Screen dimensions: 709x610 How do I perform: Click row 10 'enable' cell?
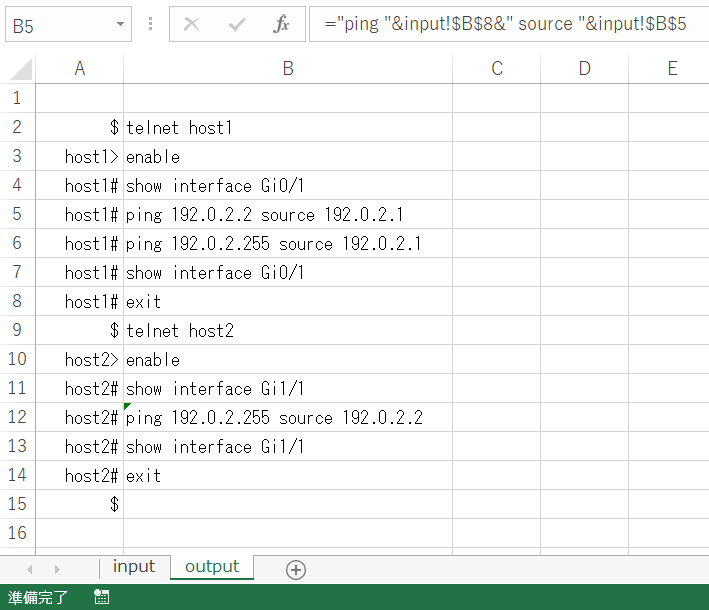pyautogui.click(x=288, y=359)
